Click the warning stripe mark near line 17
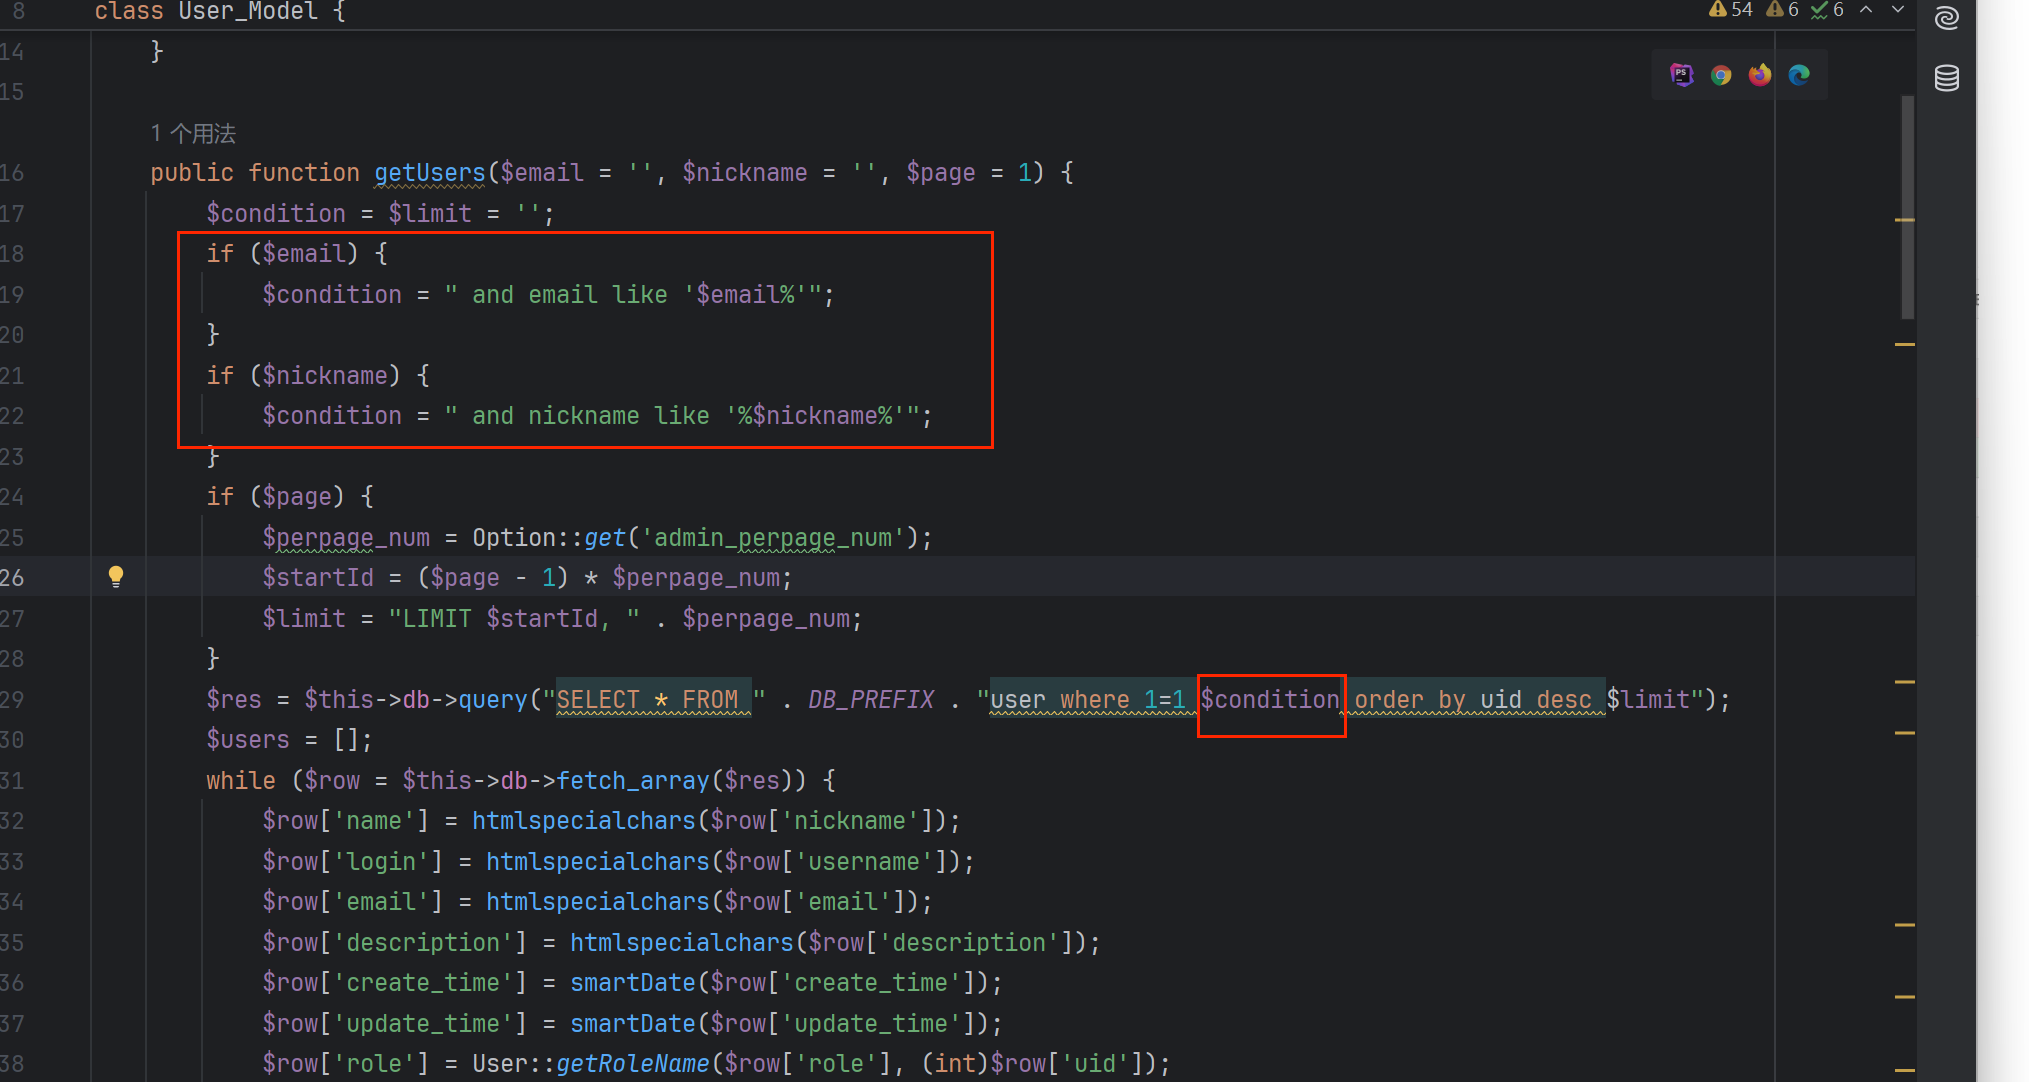 tap(1904, 219)
